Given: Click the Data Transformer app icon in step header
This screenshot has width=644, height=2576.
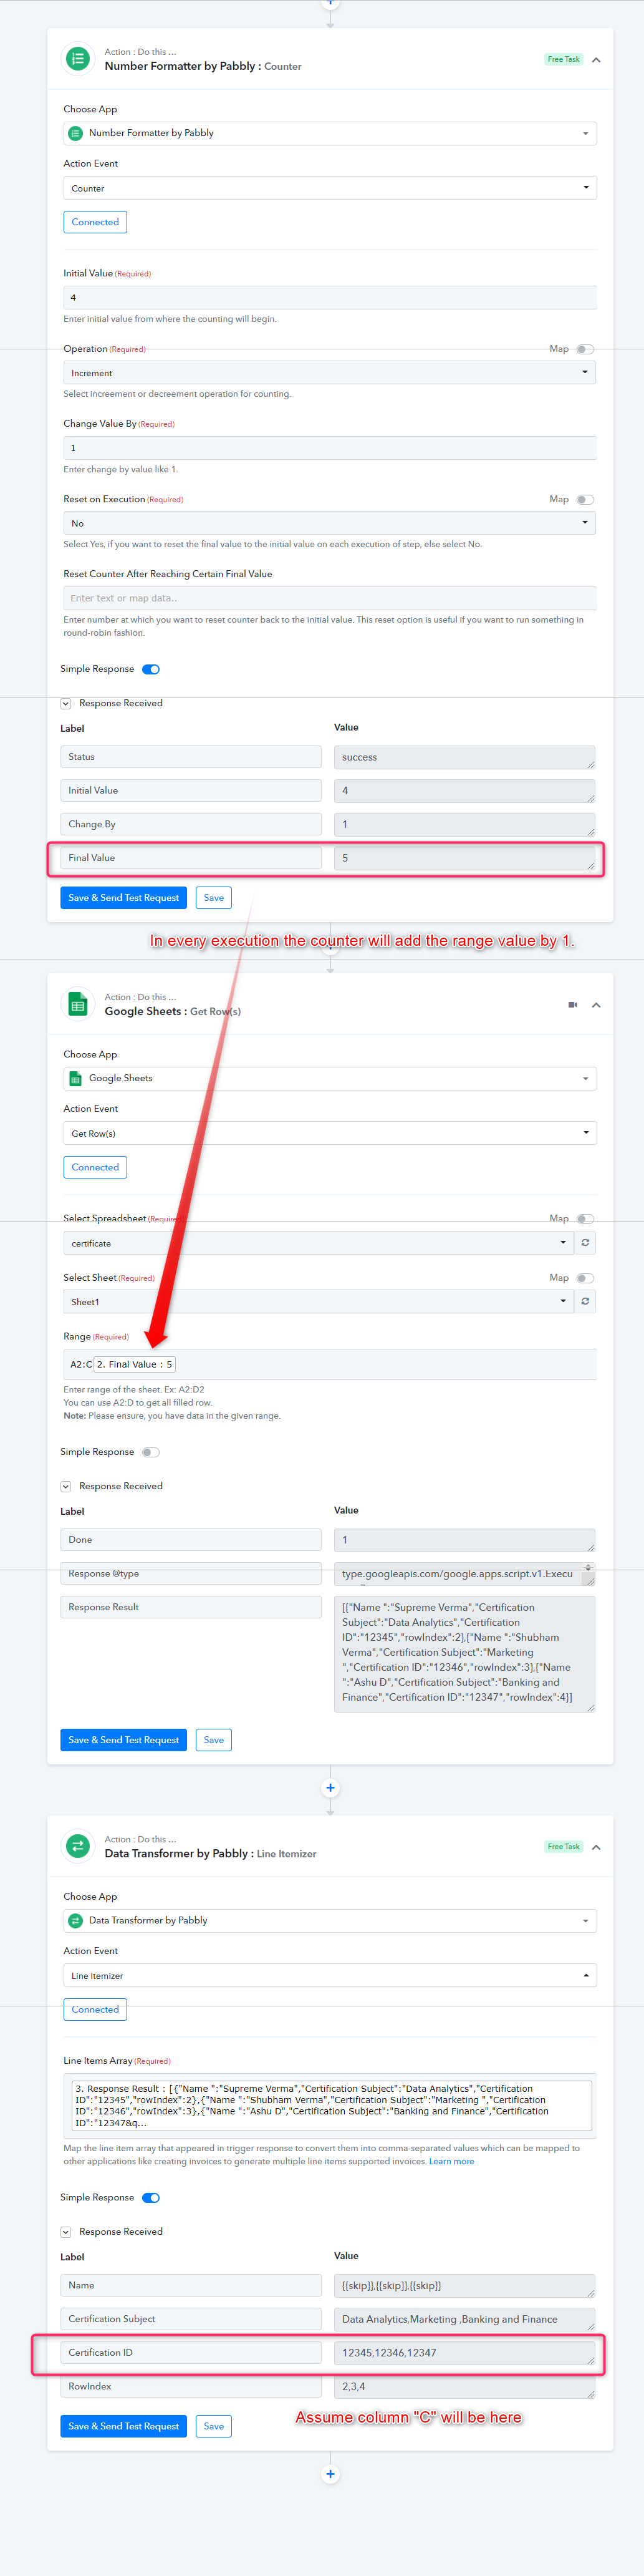Looking at the screenshot, I should tap(78, 1846).
